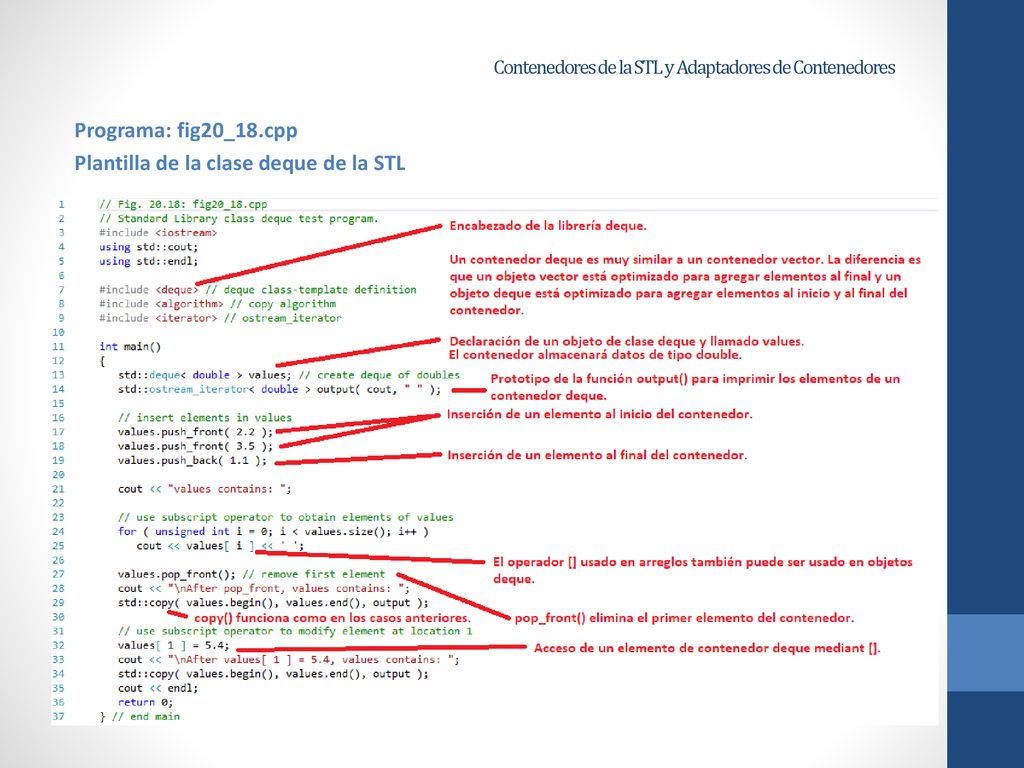Image resolution: width=1024 pixels, height=768 pixels.
Task: Click 'cout << values[ i ]' line
Action: coord(220,546)
